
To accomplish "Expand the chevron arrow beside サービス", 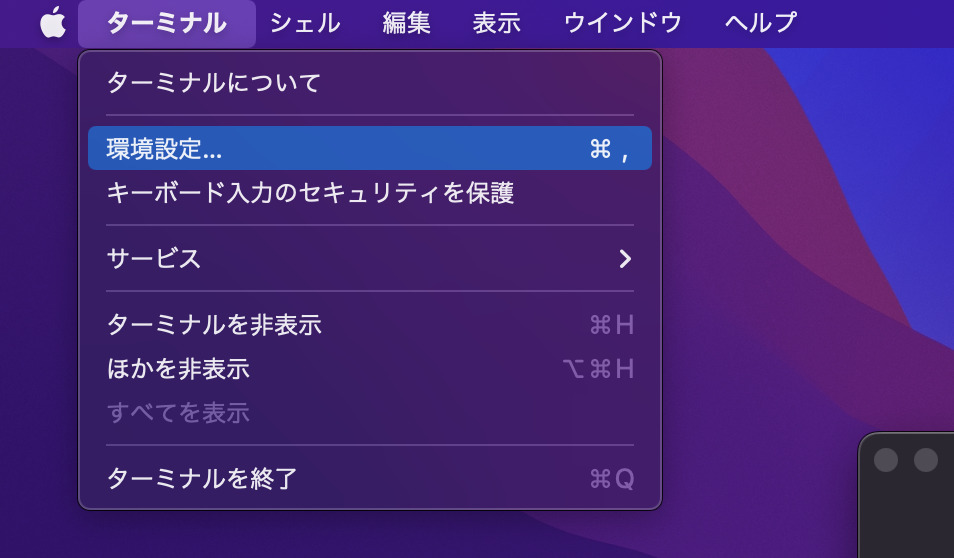I will point(625,259).
